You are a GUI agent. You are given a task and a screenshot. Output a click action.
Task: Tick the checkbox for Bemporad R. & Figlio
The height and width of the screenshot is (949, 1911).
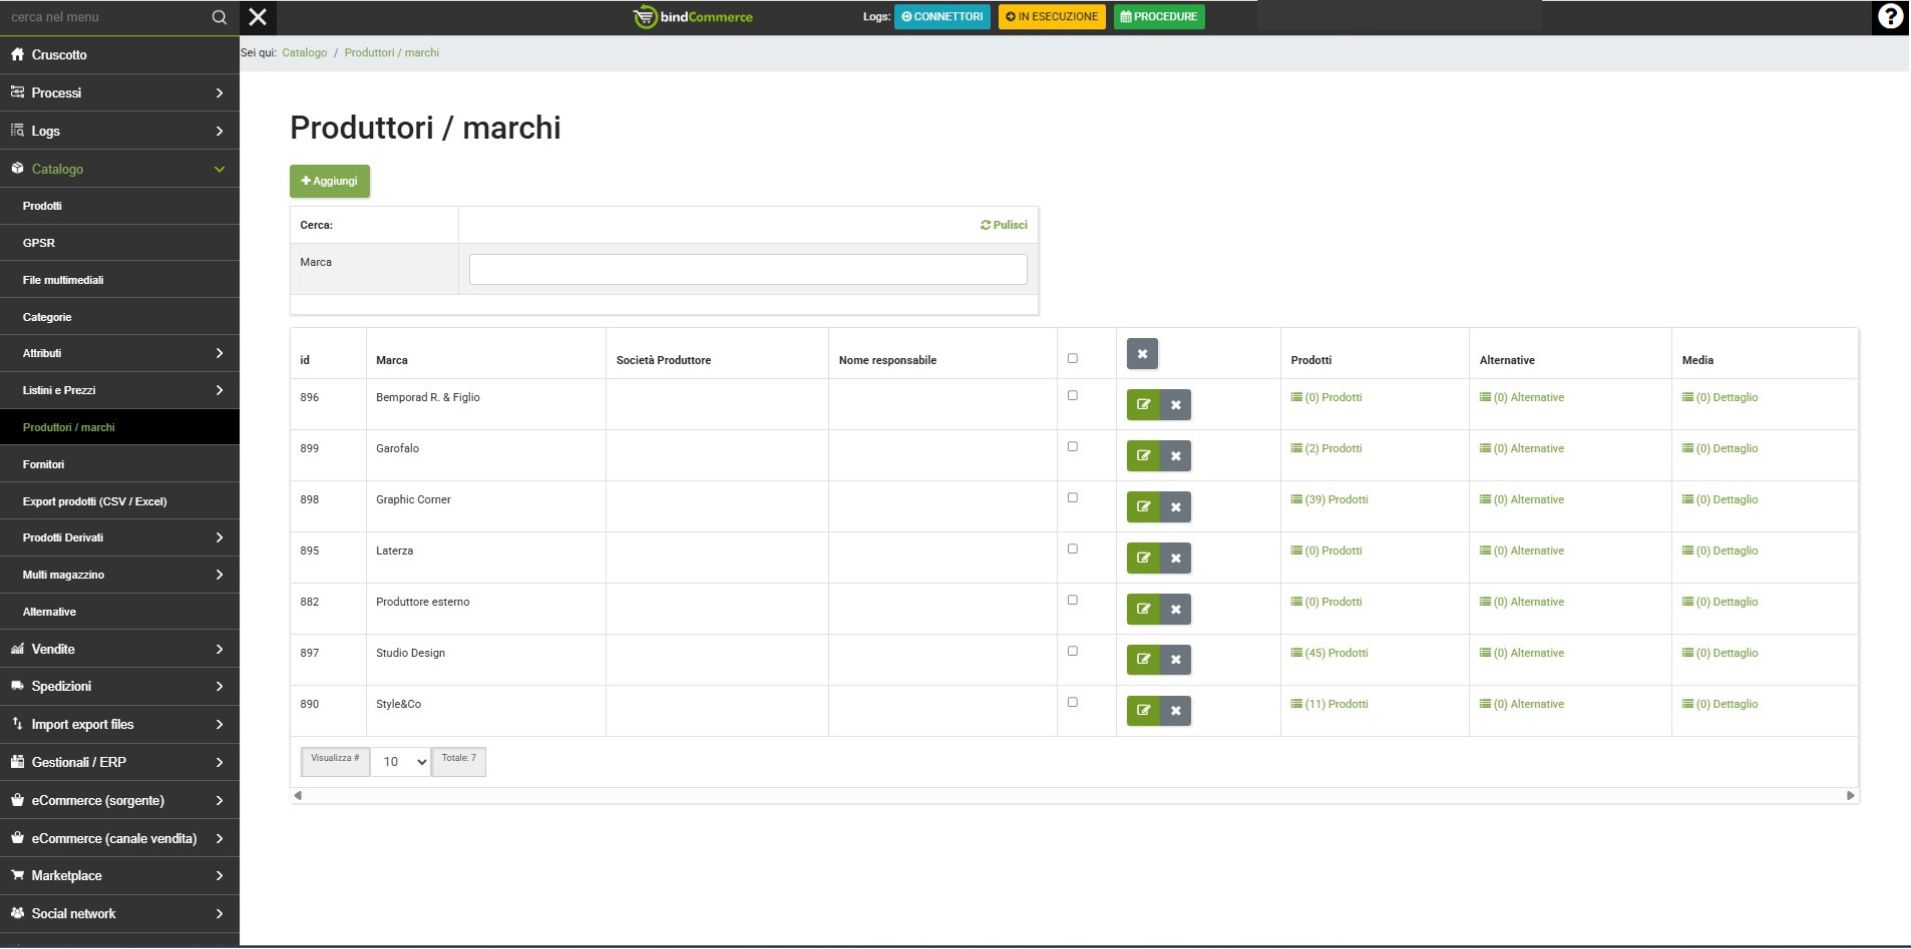[1072, 396]
